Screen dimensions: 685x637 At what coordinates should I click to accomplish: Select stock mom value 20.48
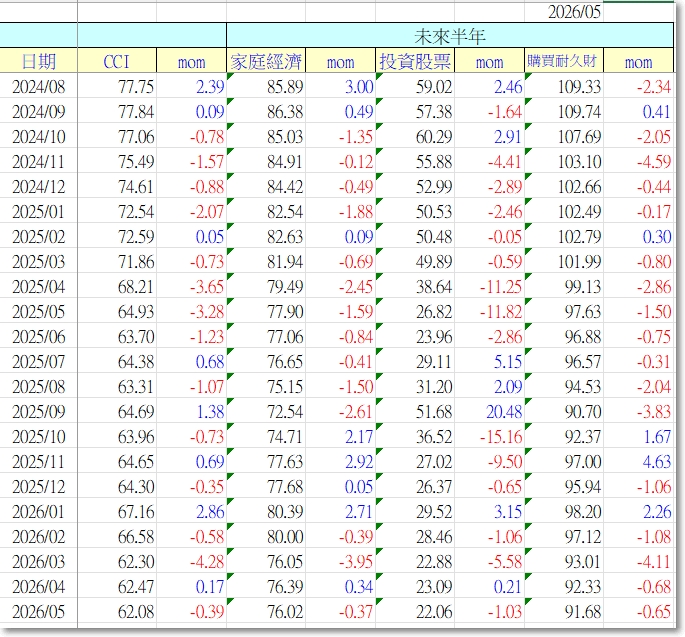pyautogui.click(x=489, y=411)
